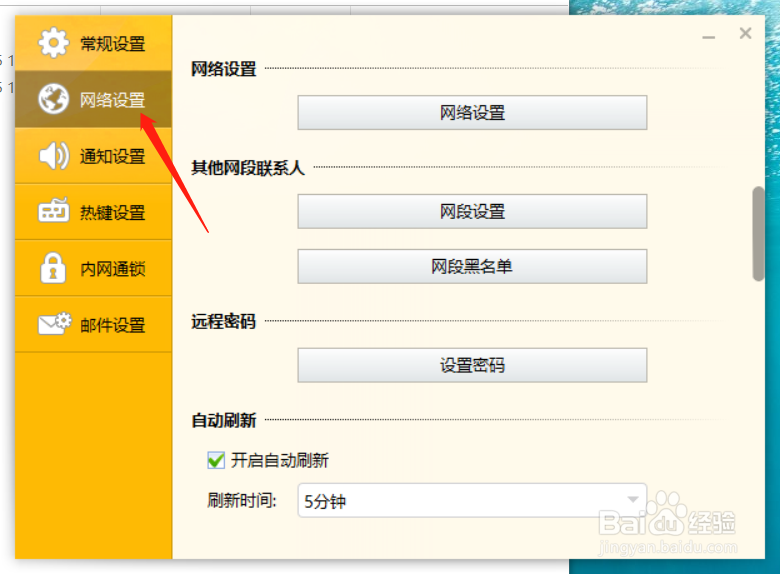Click the speaker icon for 通知设置
The width and height of the screenshot is (780, 574).
[54, 156]
